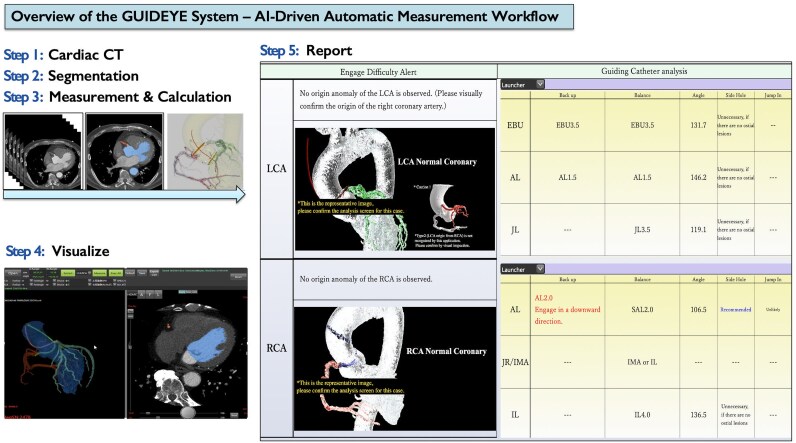796x443 pixels.
Task: Click the blue Recommended link in the RCA table
Action: click(736, 310)
